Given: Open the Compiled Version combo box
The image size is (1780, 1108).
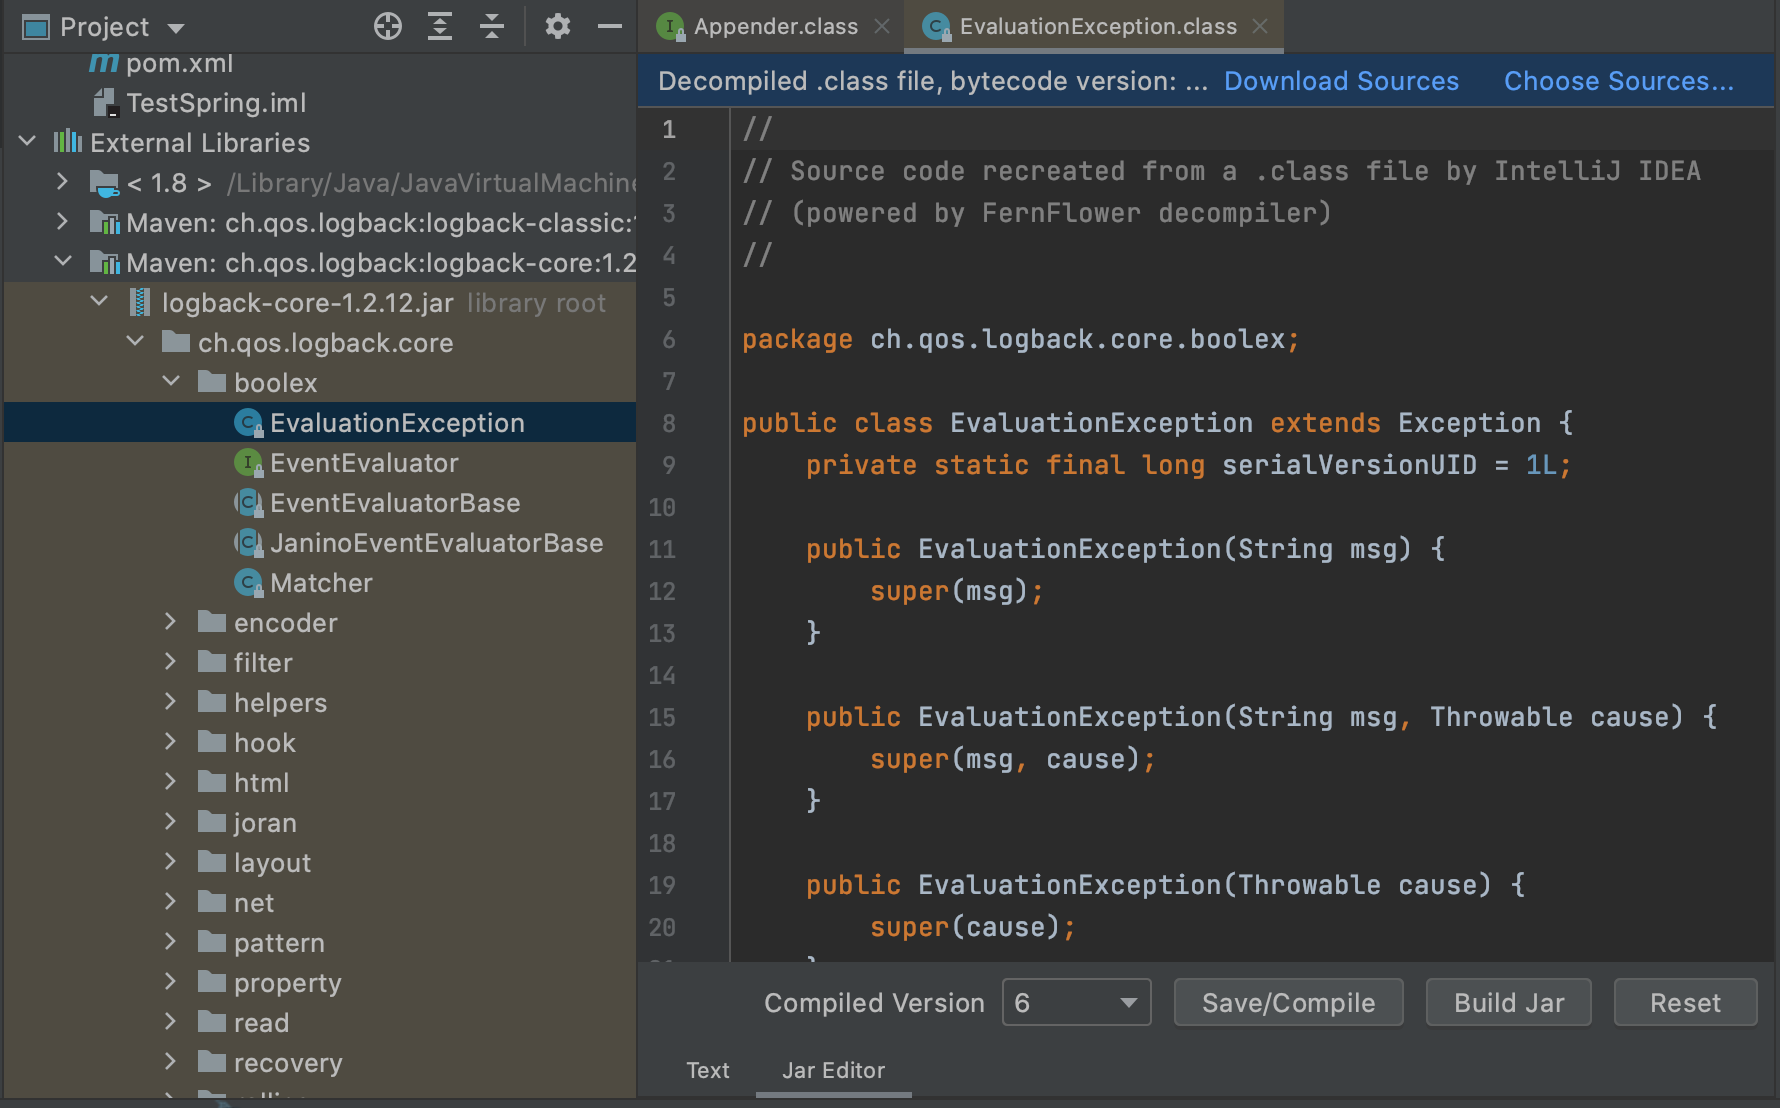Looking at the screenshot, I should tap(1076, 1003).
